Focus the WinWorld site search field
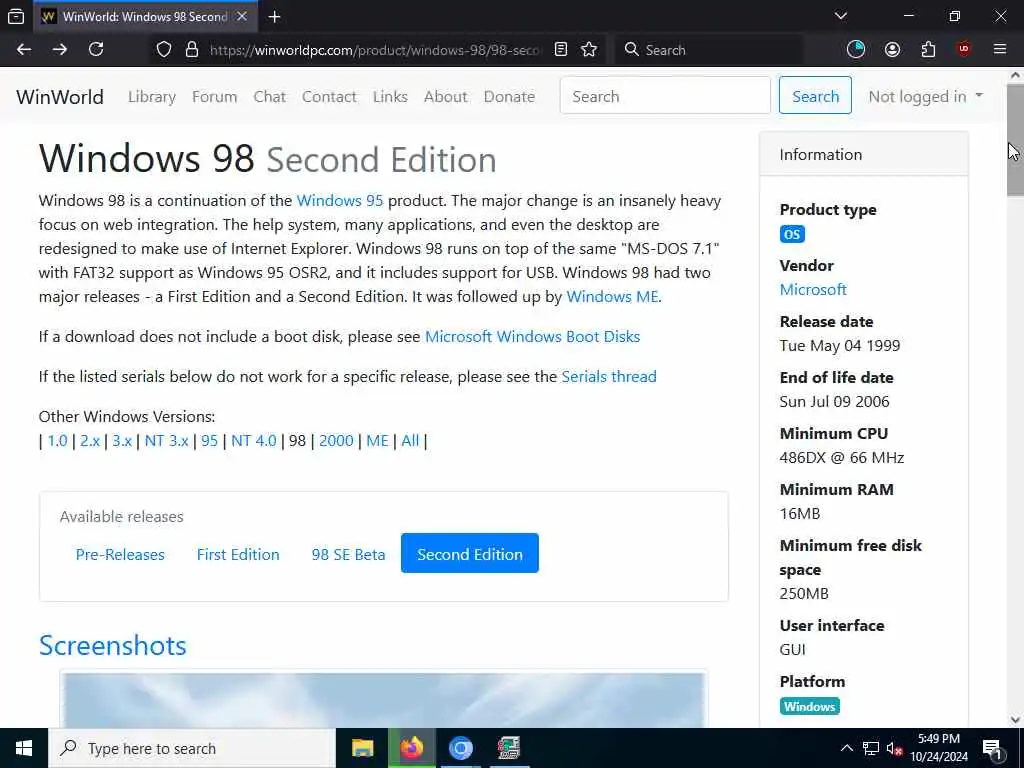The width and height of the screenshot is (1024, 768). pos(665,96)
